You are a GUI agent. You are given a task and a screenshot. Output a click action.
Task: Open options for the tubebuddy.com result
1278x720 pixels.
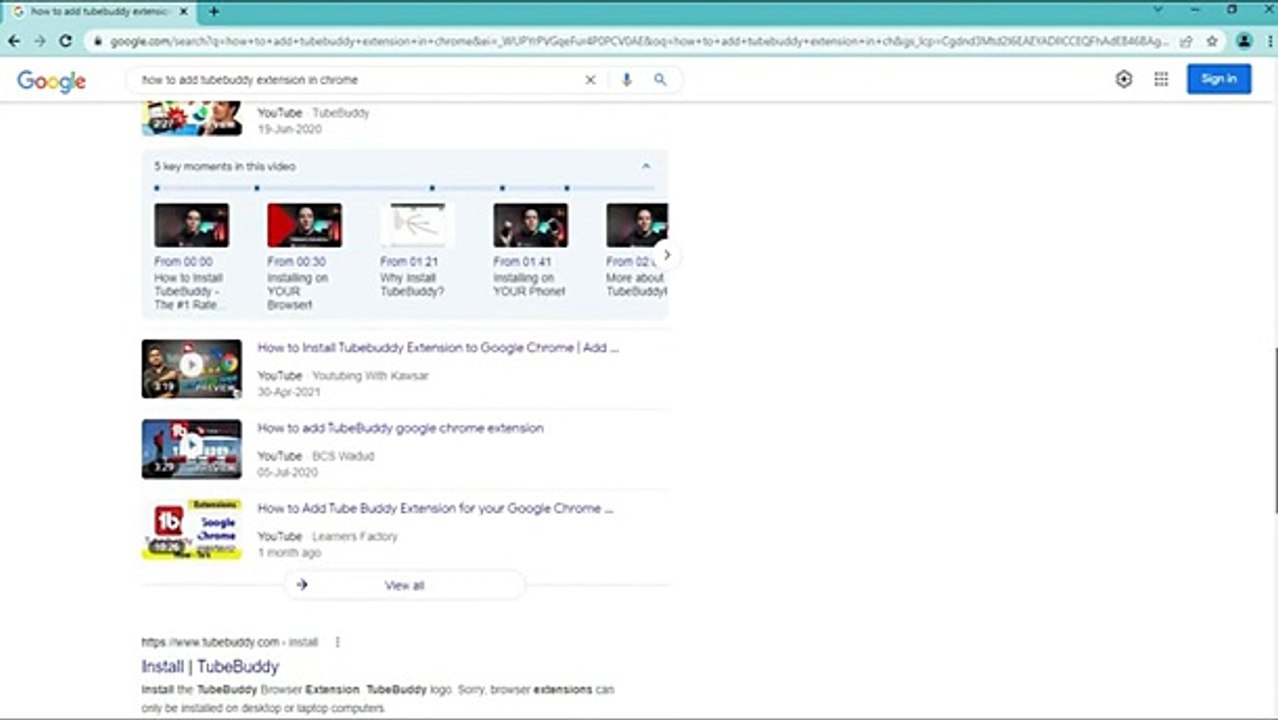337,642
